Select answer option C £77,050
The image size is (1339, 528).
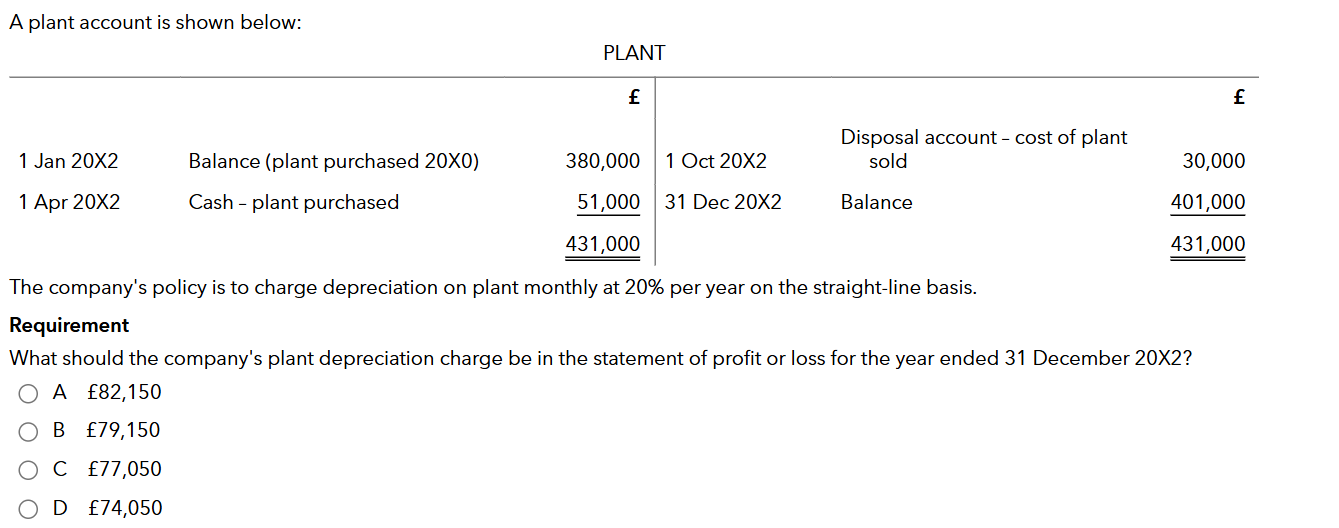28,470
